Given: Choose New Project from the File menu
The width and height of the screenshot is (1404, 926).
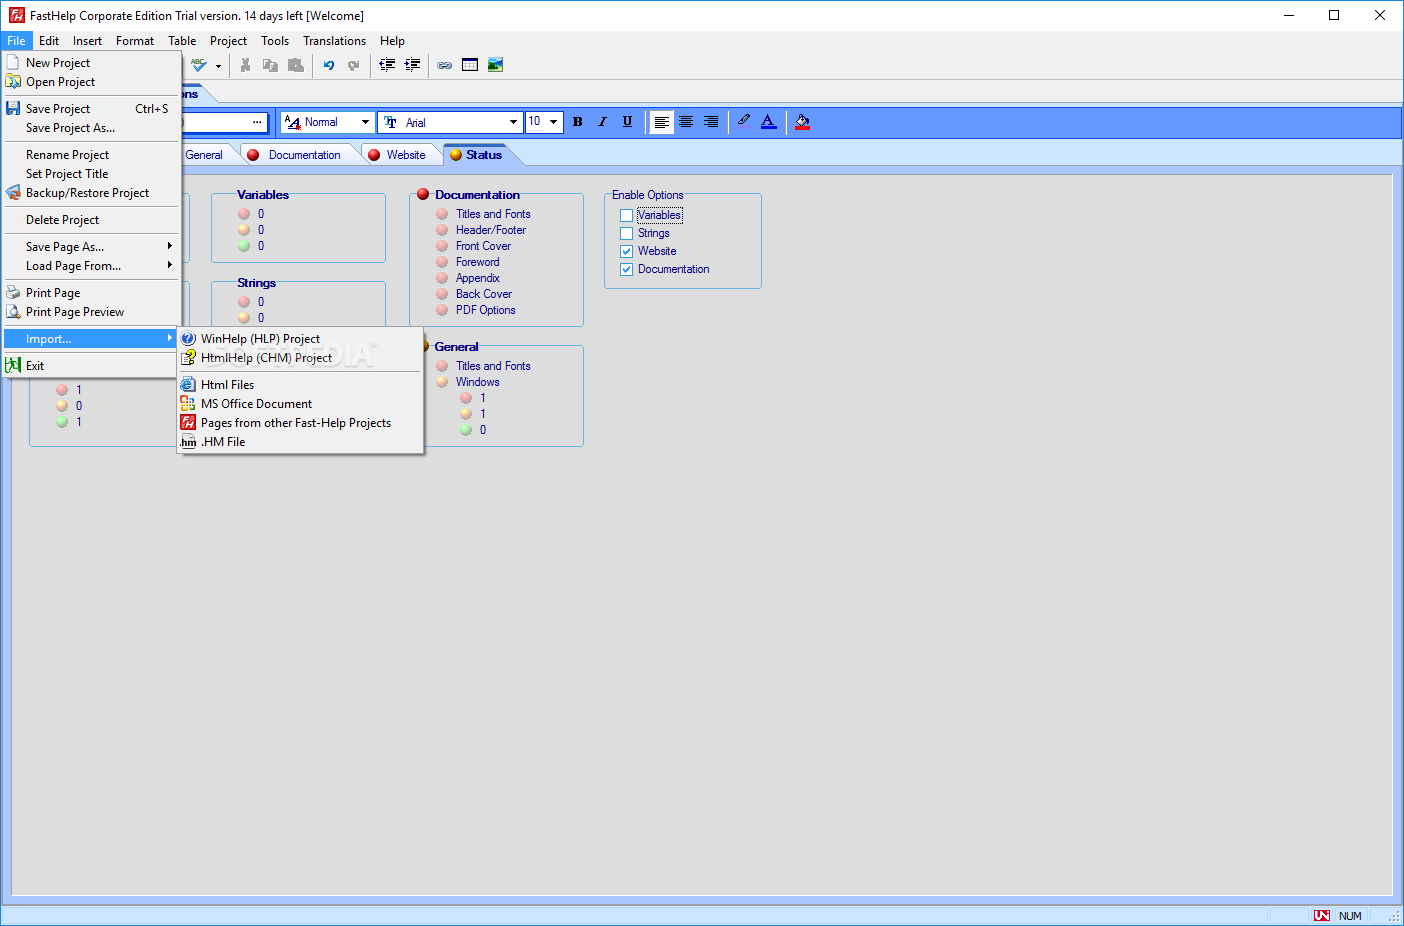Looking at the screenshot, I should pyautogui.click(x=91, y=63).
